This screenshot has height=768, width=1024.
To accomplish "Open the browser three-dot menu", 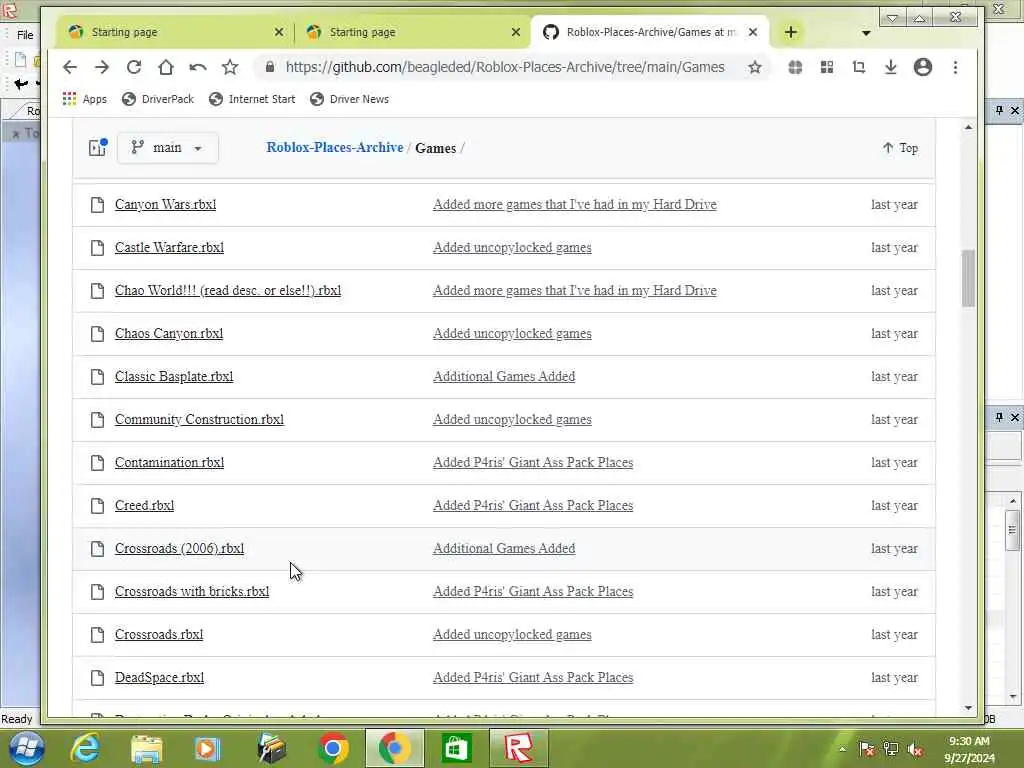I will (955, 67).
